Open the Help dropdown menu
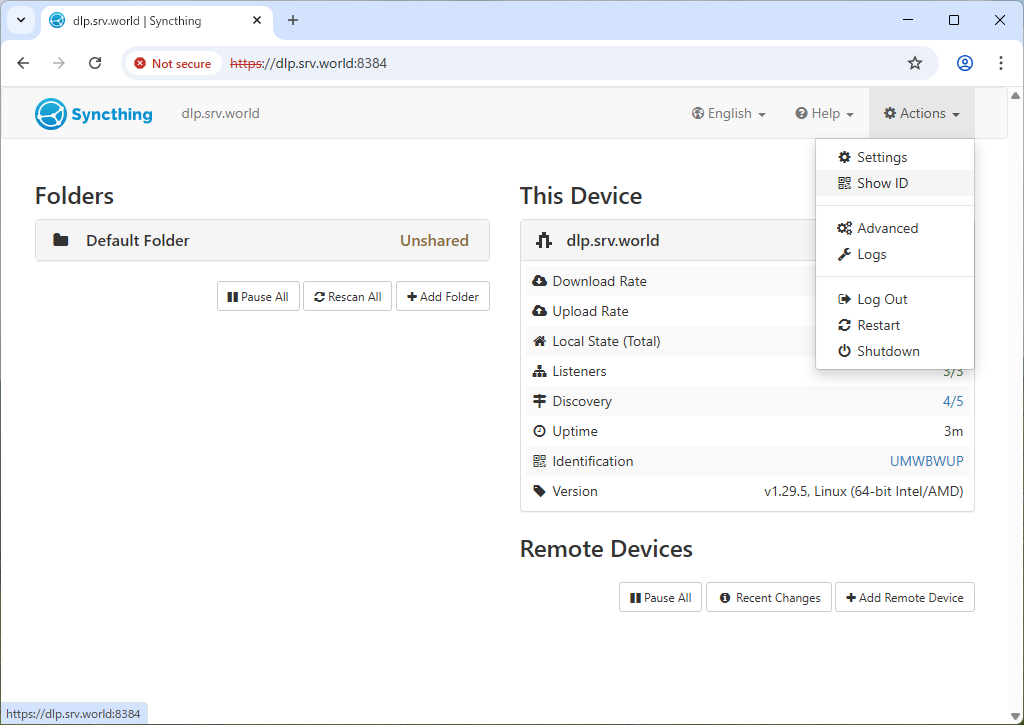Screen dimensions: 1024x725 [x=824, y=114]
